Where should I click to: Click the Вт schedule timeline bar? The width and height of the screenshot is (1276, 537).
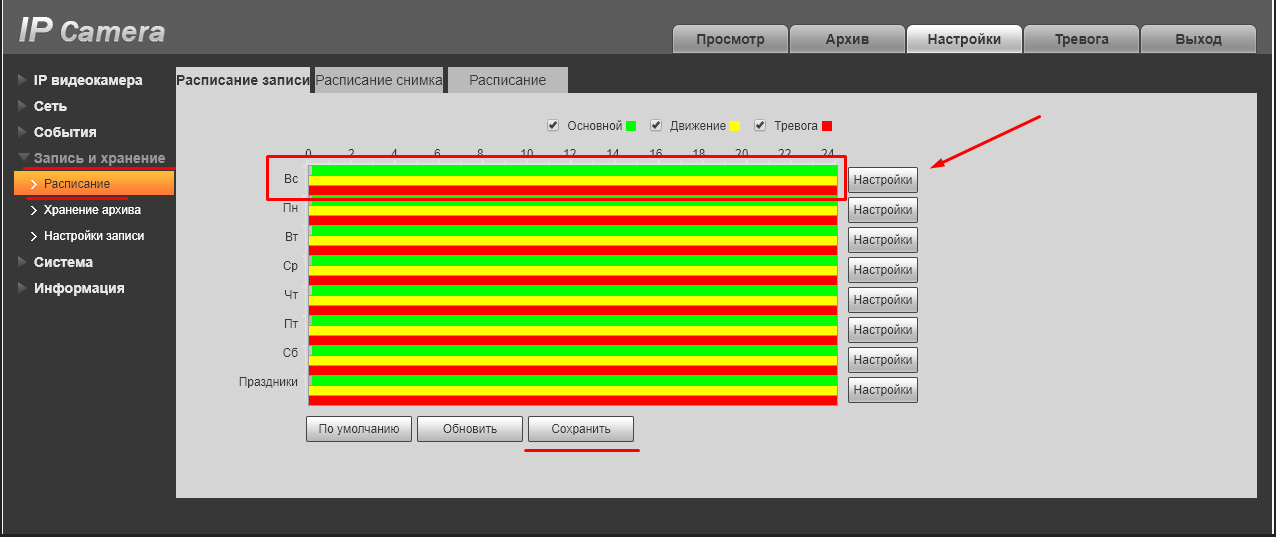(572, 240)
